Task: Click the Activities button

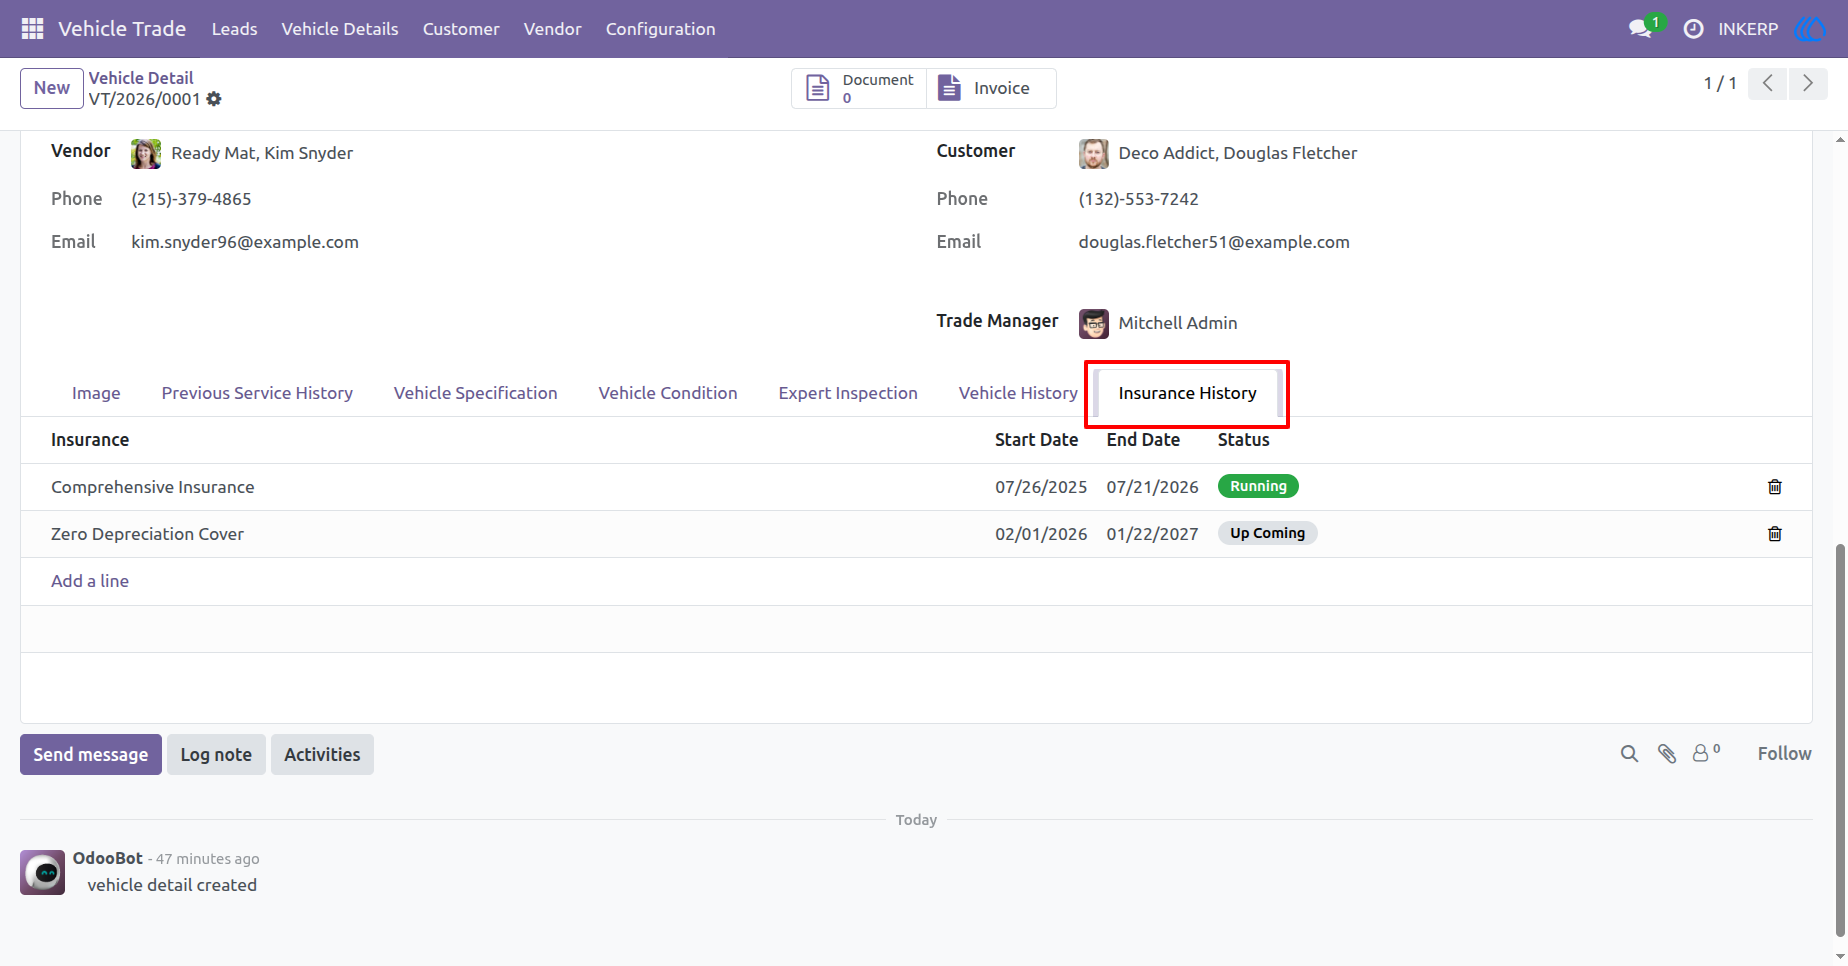Action: click(322, 755)
